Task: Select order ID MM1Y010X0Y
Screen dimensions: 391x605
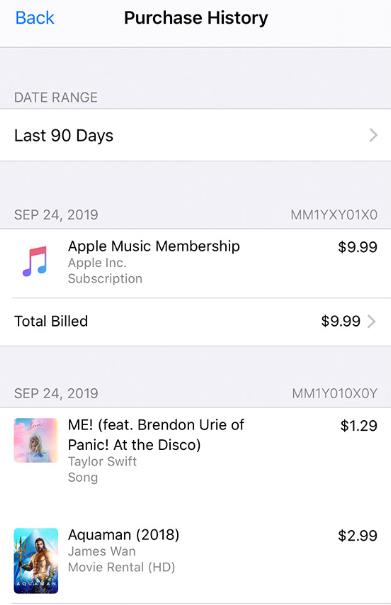Action: (x=334, y=394)
